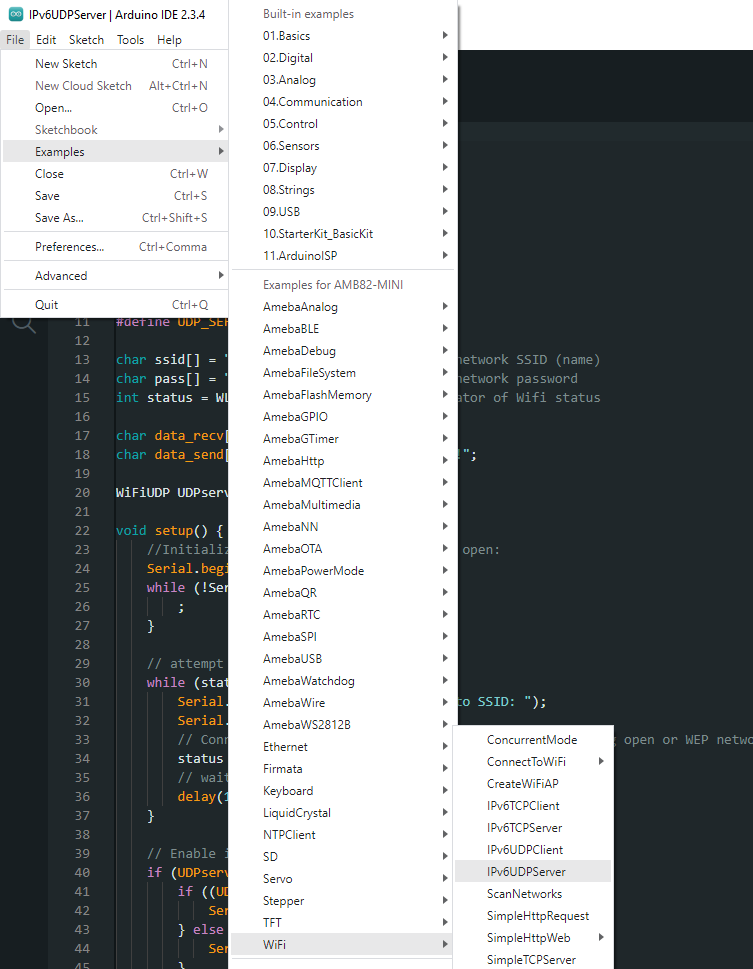The height and width of the screenshot is (969, 753).
Task: Expand the AmebaBLE examples submenu
Action: click(x=291, y=329)
